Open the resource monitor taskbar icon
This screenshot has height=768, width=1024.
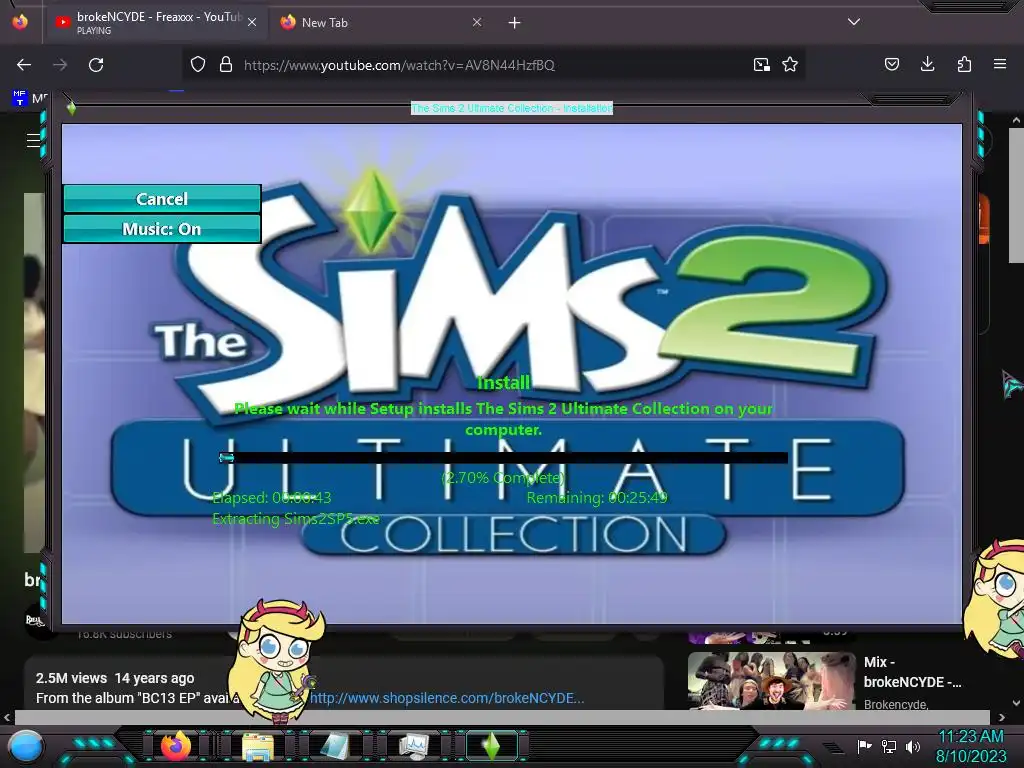click(x=413, y=746)
